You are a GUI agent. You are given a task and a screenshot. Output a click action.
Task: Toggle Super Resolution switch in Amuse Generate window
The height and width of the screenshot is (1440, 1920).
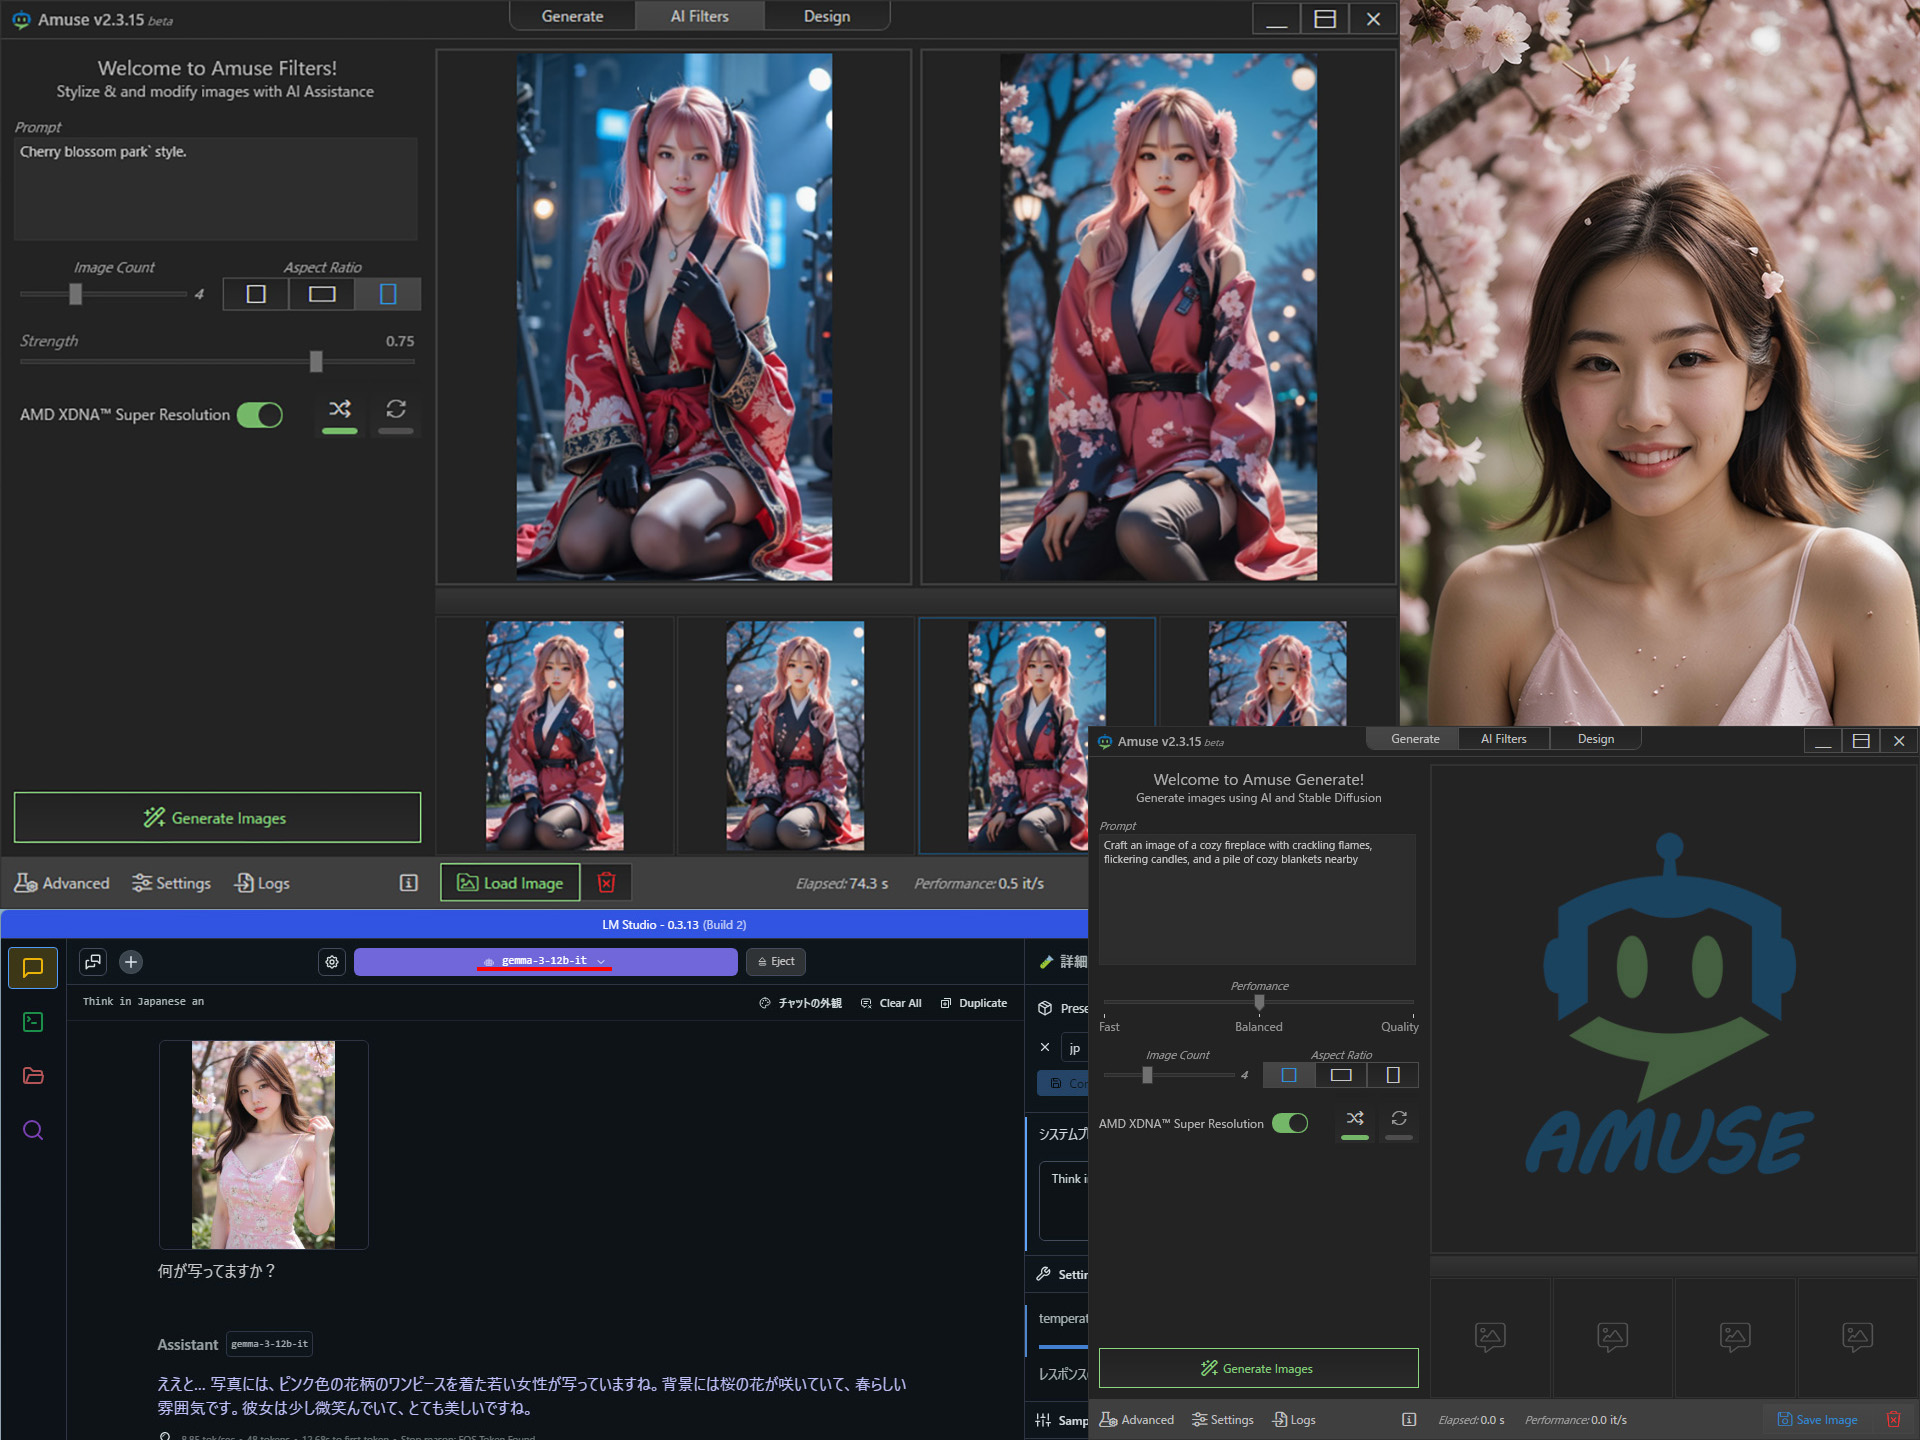1290,1123
